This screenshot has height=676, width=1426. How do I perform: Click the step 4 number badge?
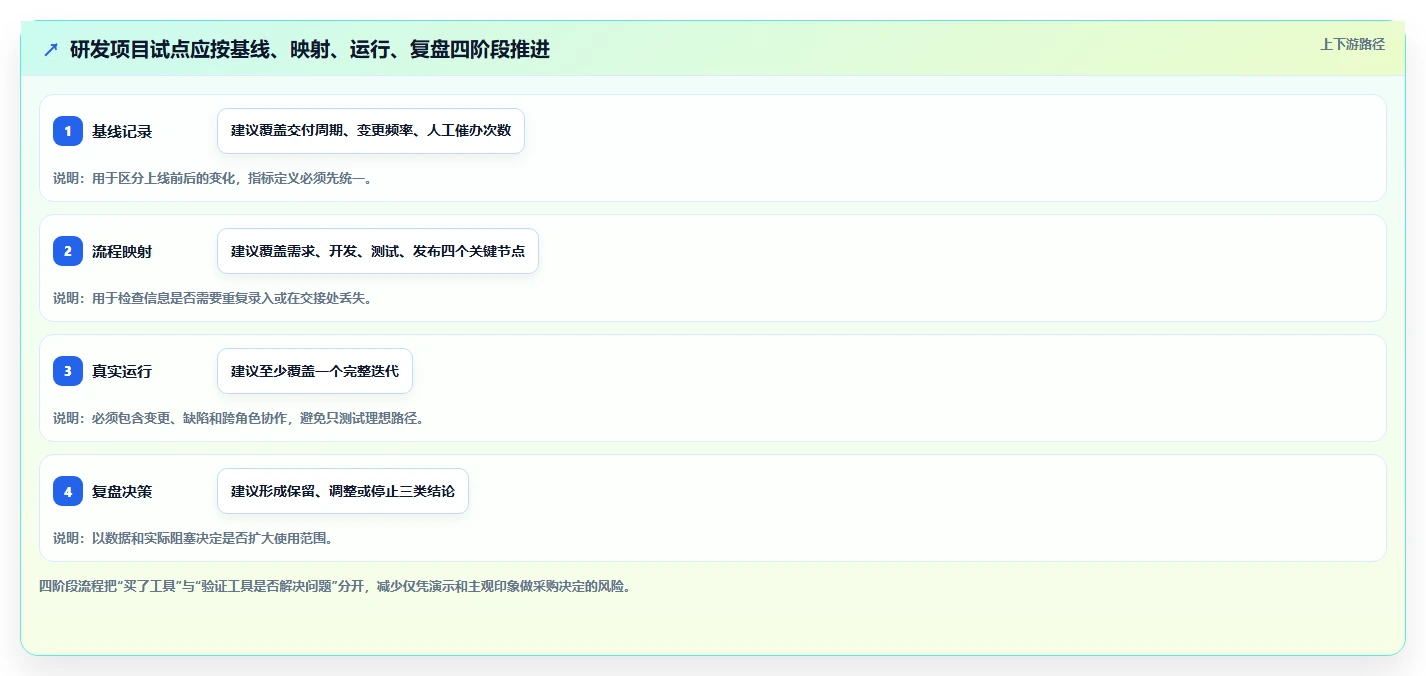point(68,491)
